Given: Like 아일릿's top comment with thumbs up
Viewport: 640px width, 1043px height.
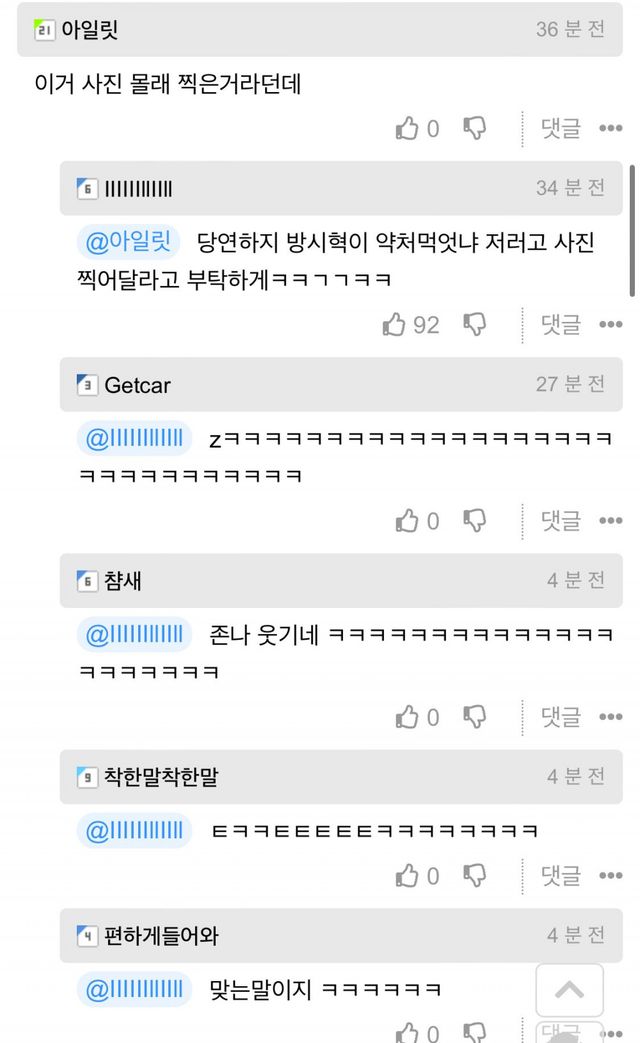Looking at the screenshot, I should [x=406, y=128].
